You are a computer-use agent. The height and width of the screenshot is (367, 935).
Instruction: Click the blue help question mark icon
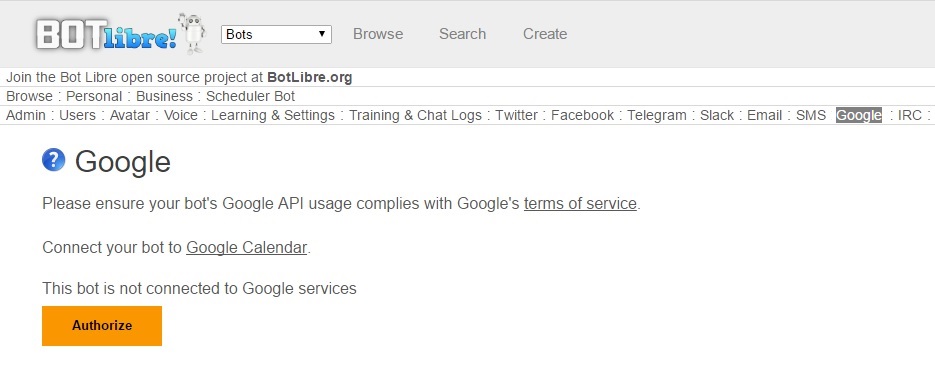(x=54, y=160)
